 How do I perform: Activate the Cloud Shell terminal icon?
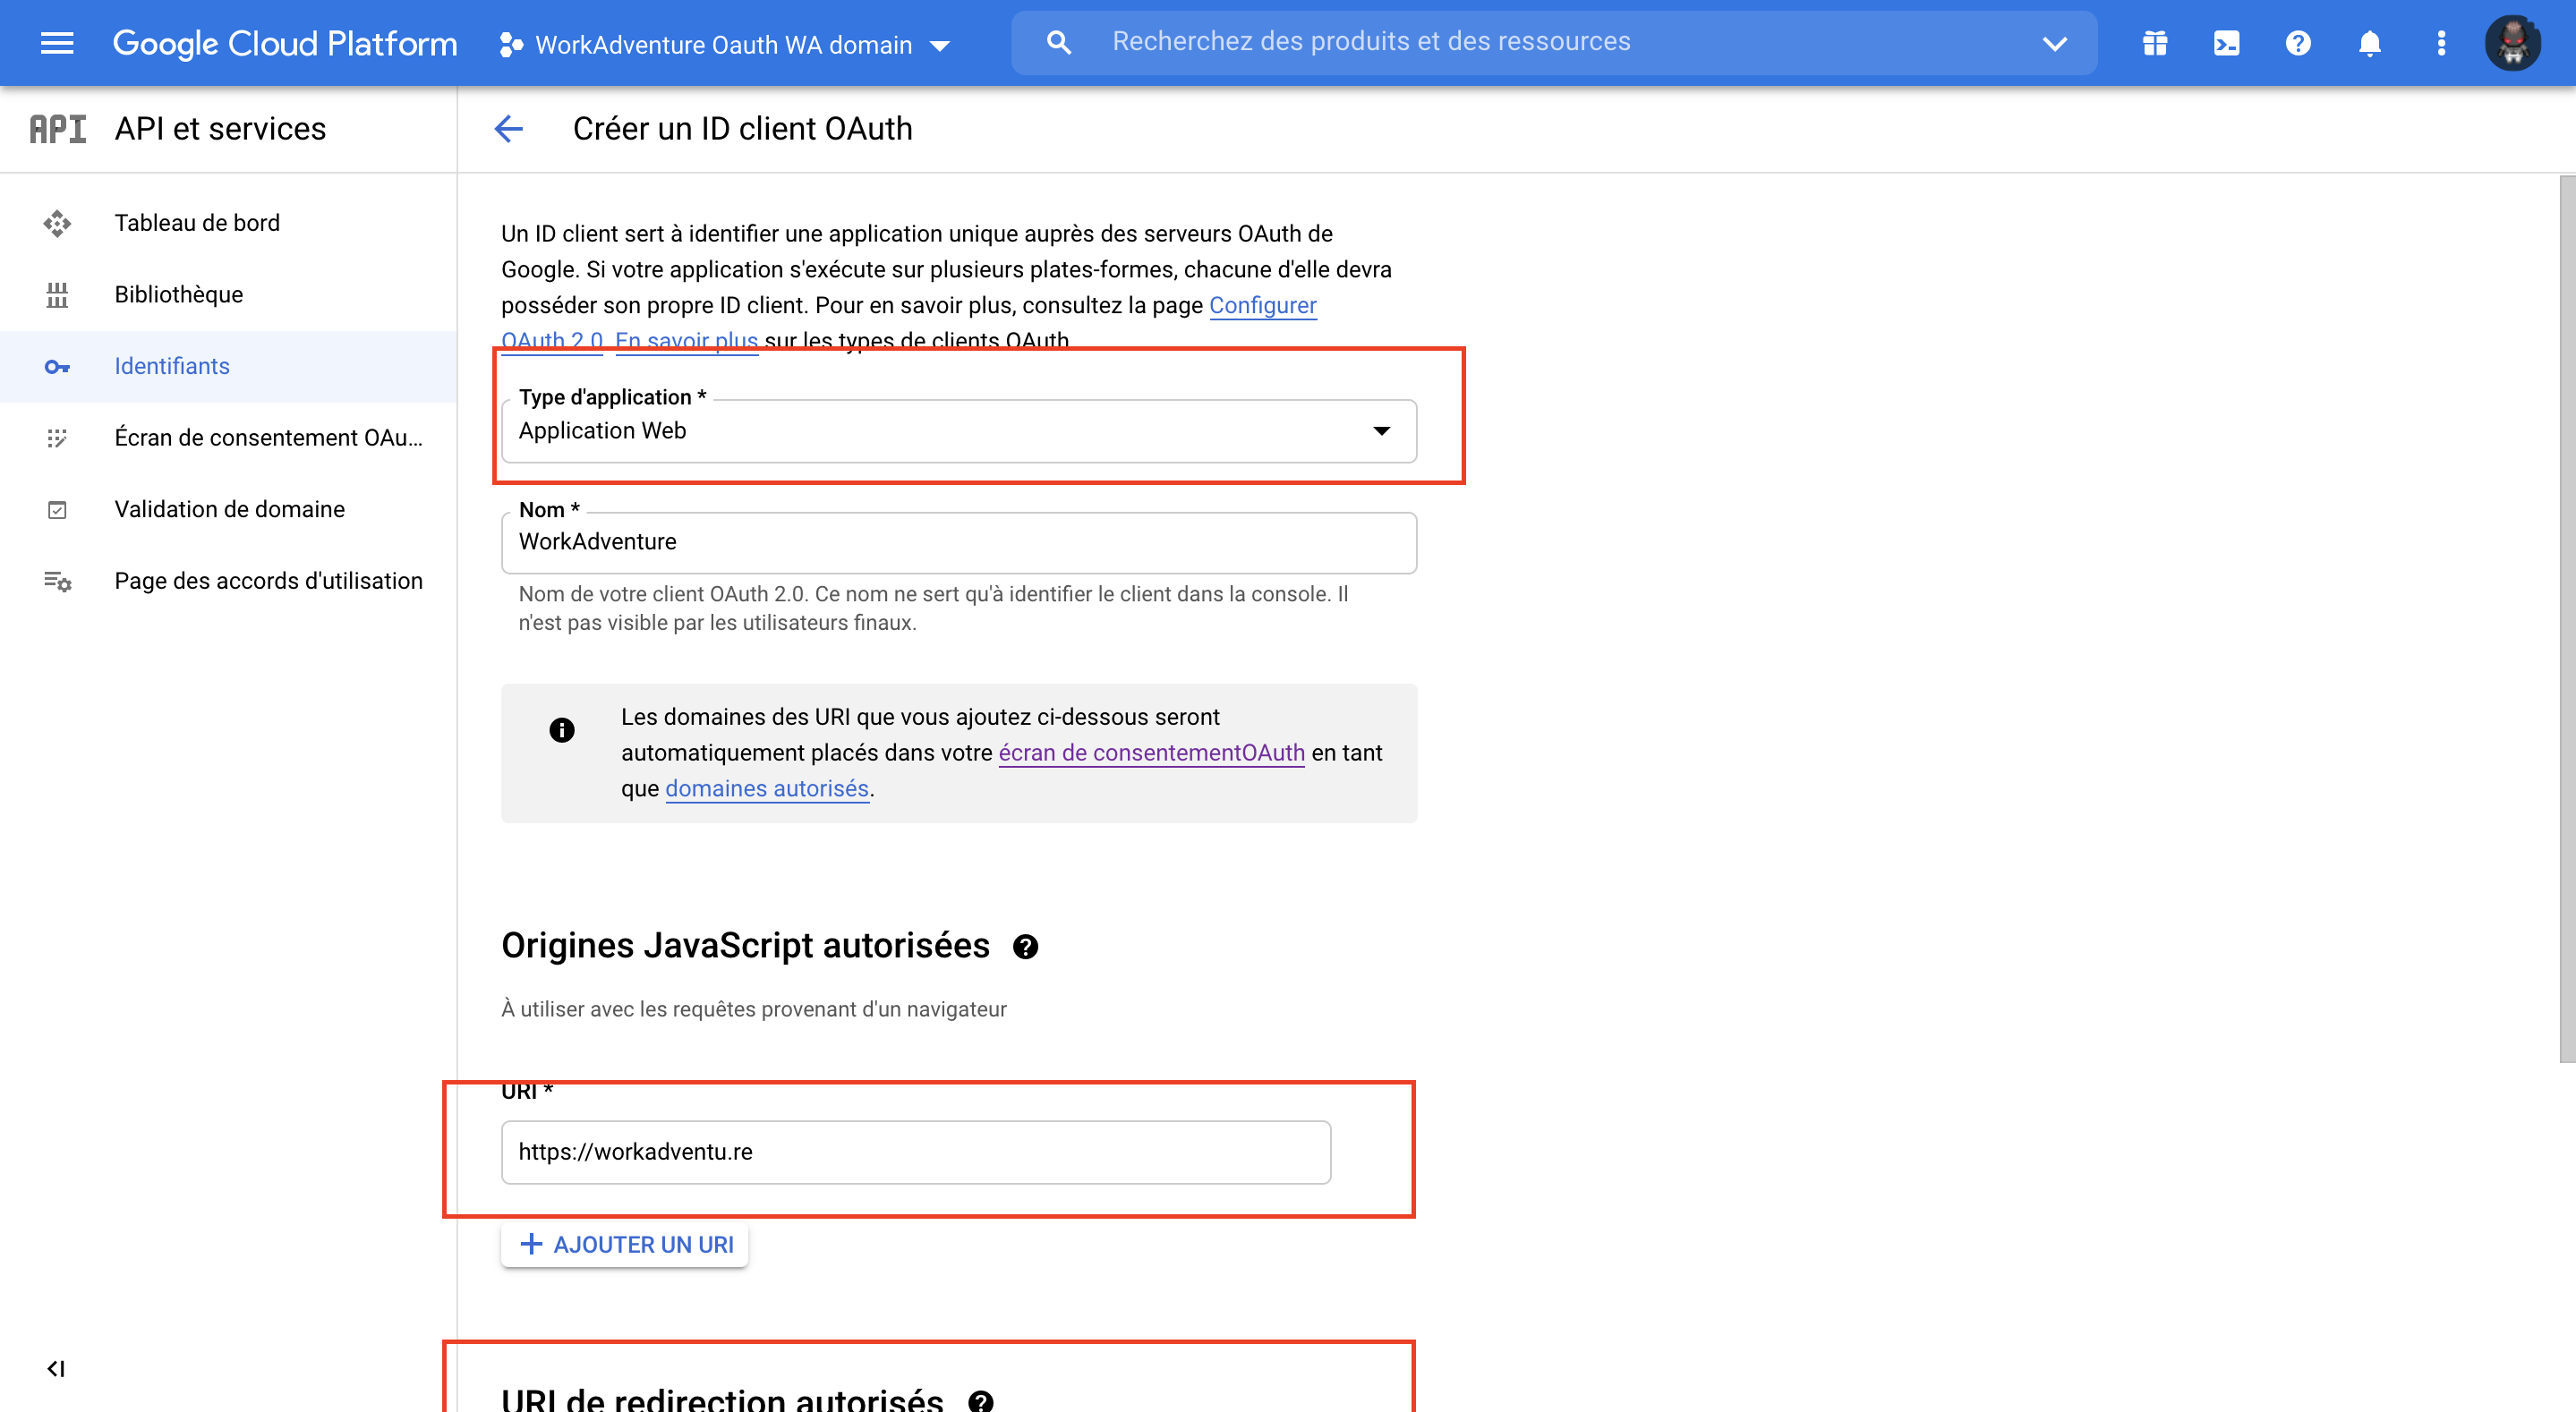click(2226, 43)
